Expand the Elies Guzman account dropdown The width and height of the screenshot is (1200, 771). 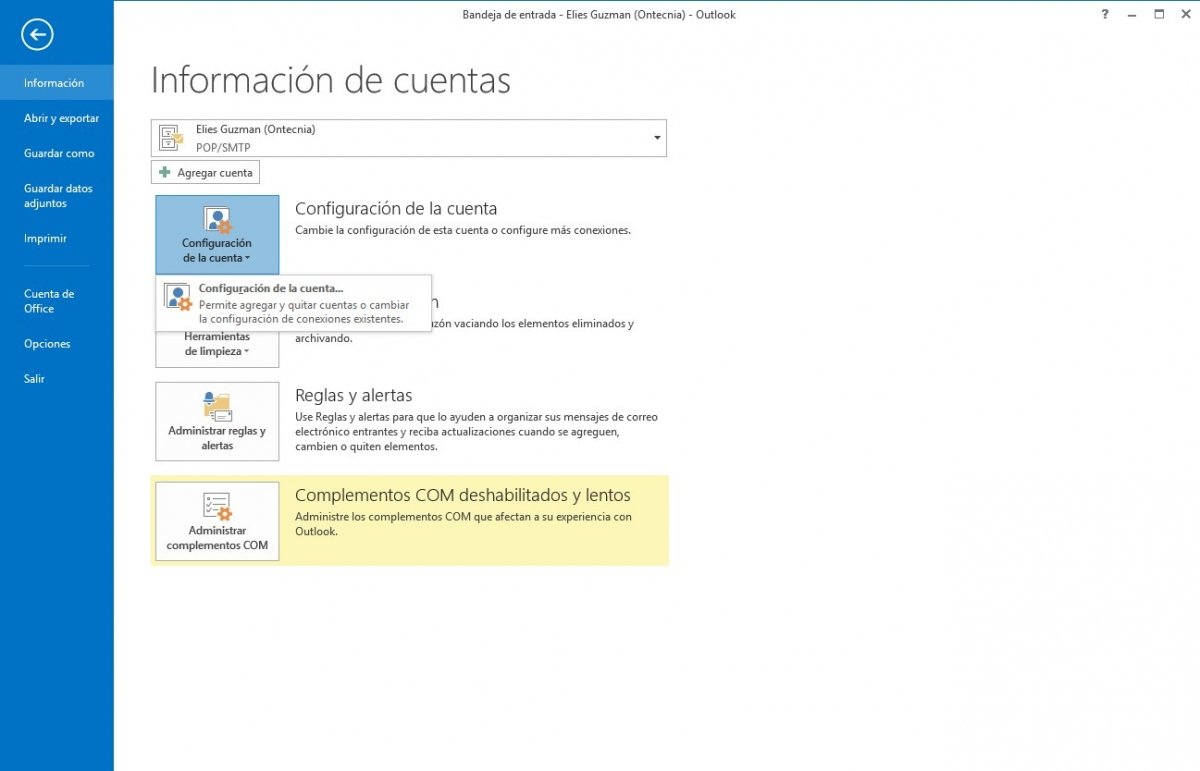[657, 138]
